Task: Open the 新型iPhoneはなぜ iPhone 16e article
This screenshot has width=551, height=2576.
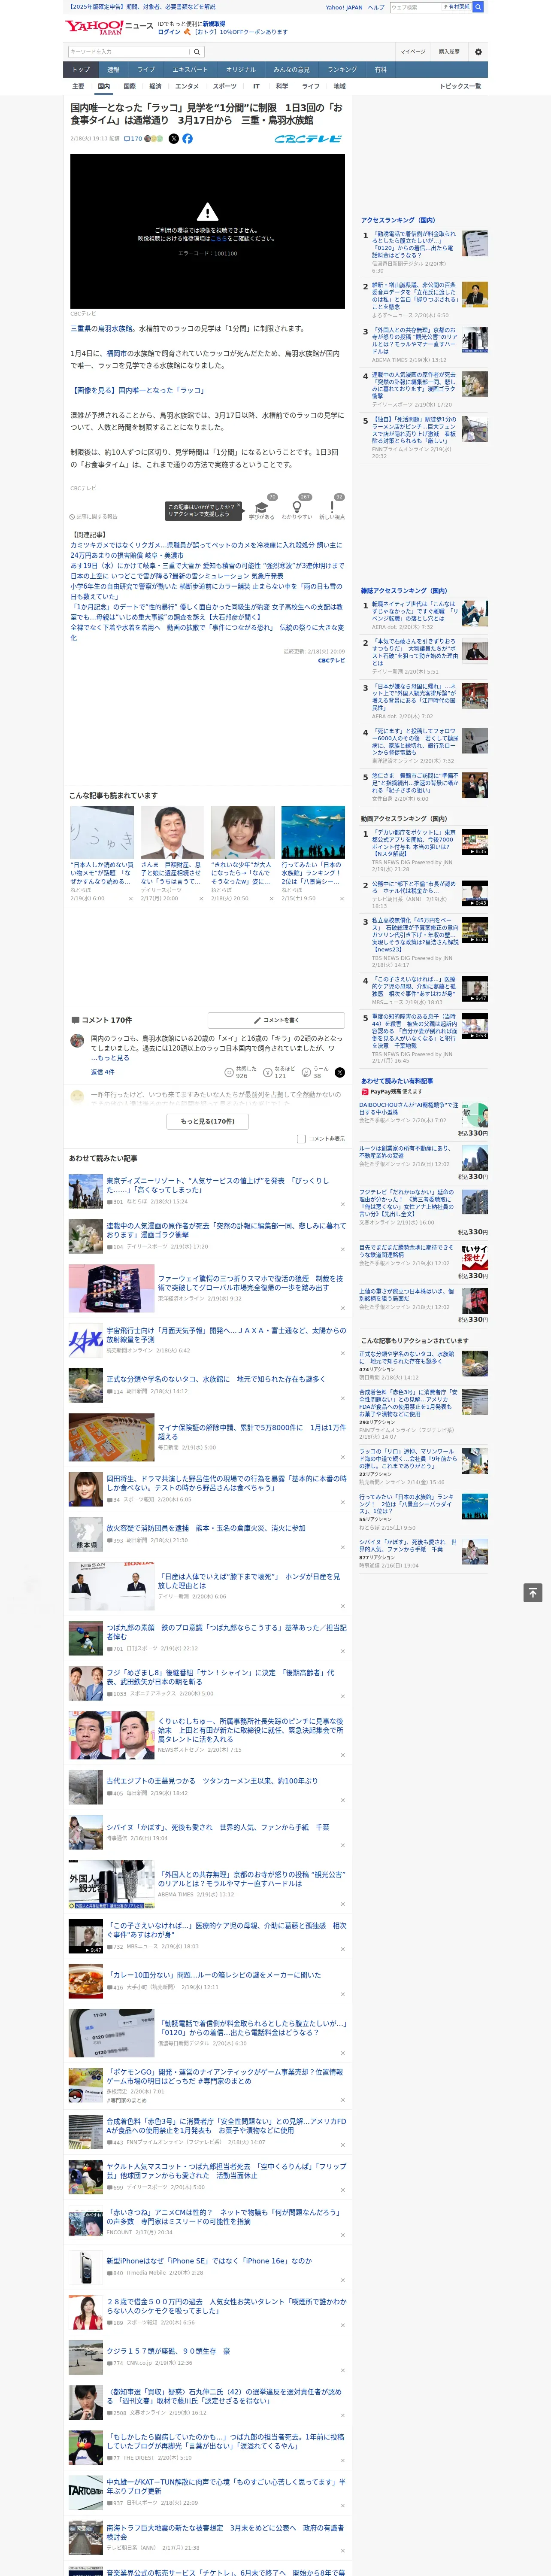Action: tap(209, 2261)
